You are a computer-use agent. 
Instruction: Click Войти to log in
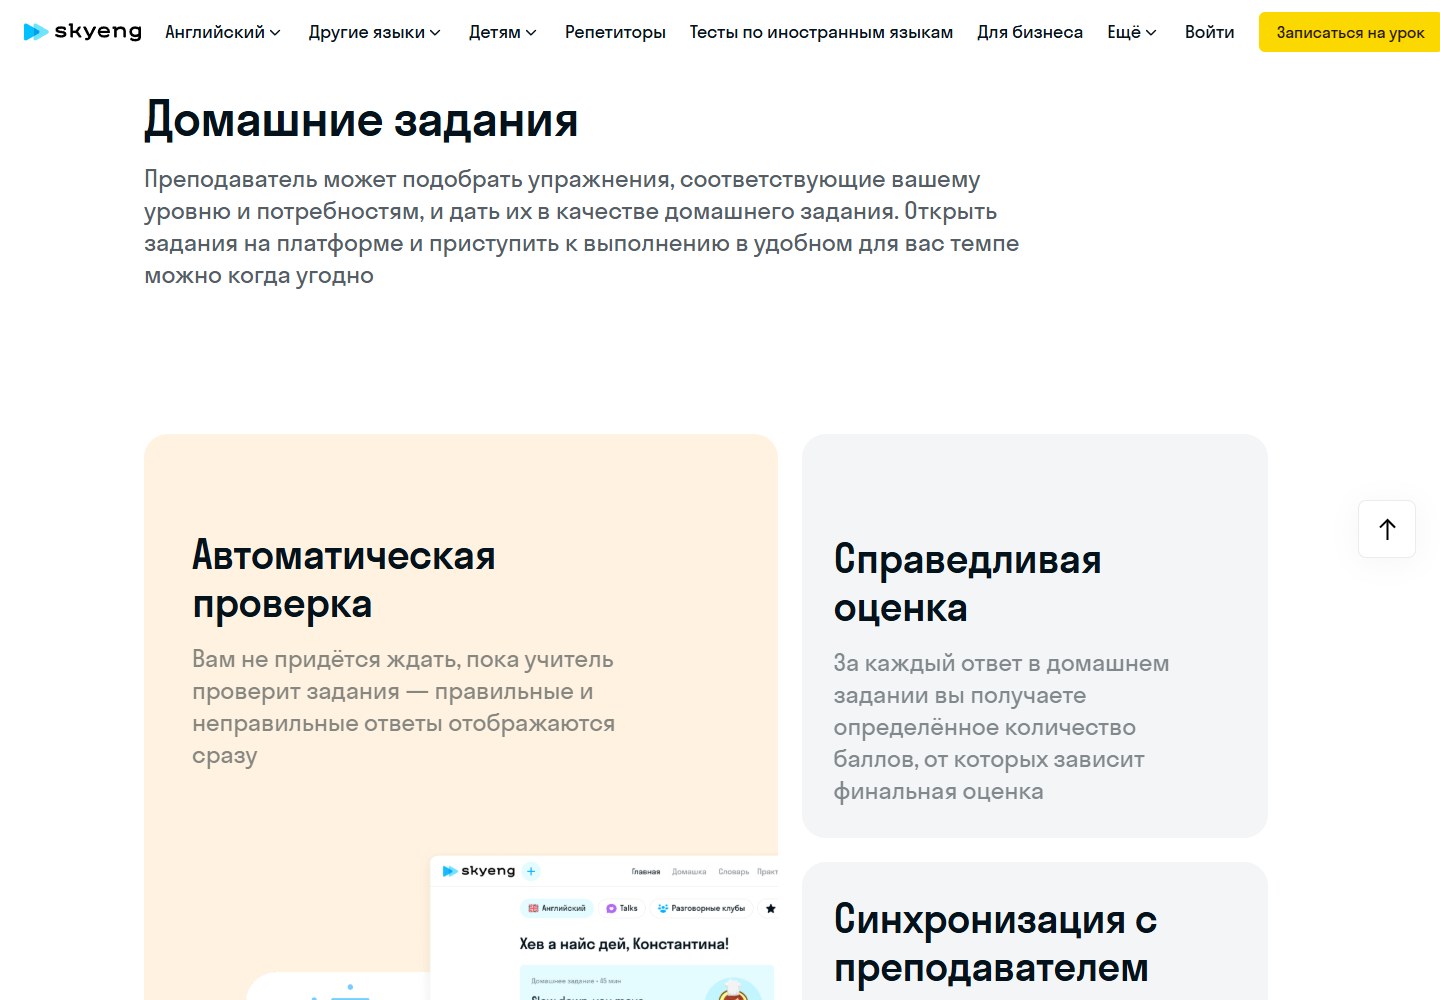(x=1209, y=32)
